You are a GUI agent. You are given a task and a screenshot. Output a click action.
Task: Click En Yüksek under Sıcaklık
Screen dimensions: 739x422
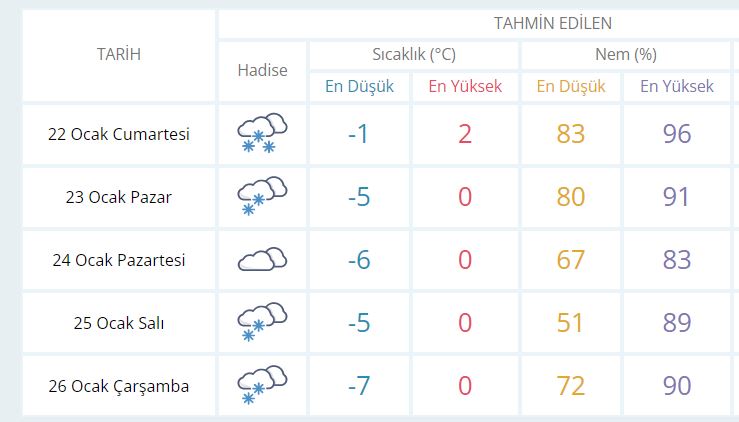point(465,86)
